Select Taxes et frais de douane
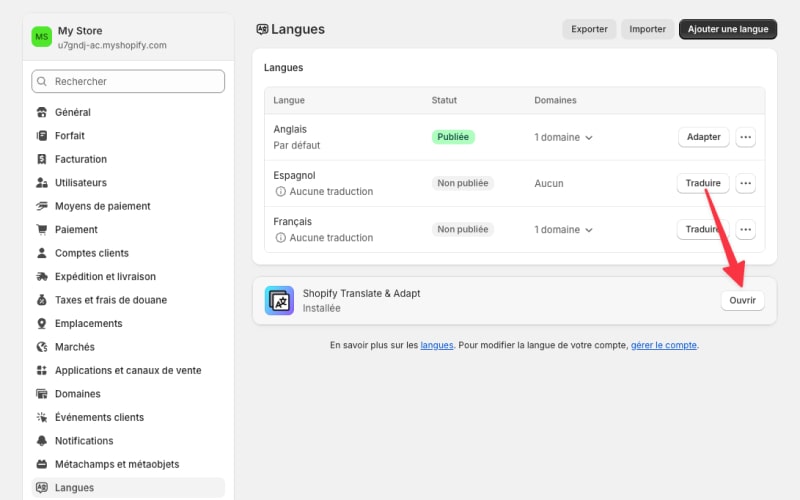The width and height of the screenshot is (800, 500). click(x=110, y=300)
